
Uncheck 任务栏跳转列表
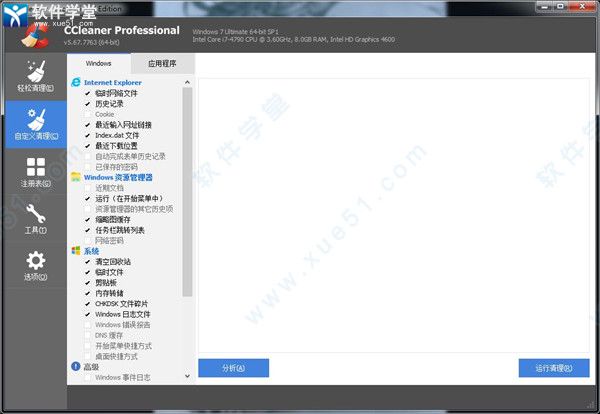(x=88, y=230)
